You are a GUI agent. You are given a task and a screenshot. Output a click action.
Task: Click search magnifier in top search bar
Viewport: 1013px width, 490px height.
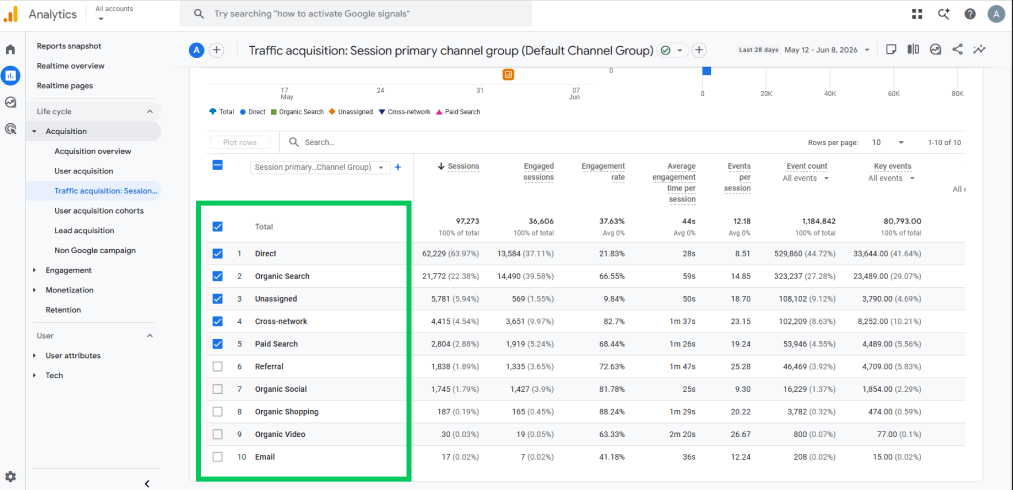(x=199, y=14)
